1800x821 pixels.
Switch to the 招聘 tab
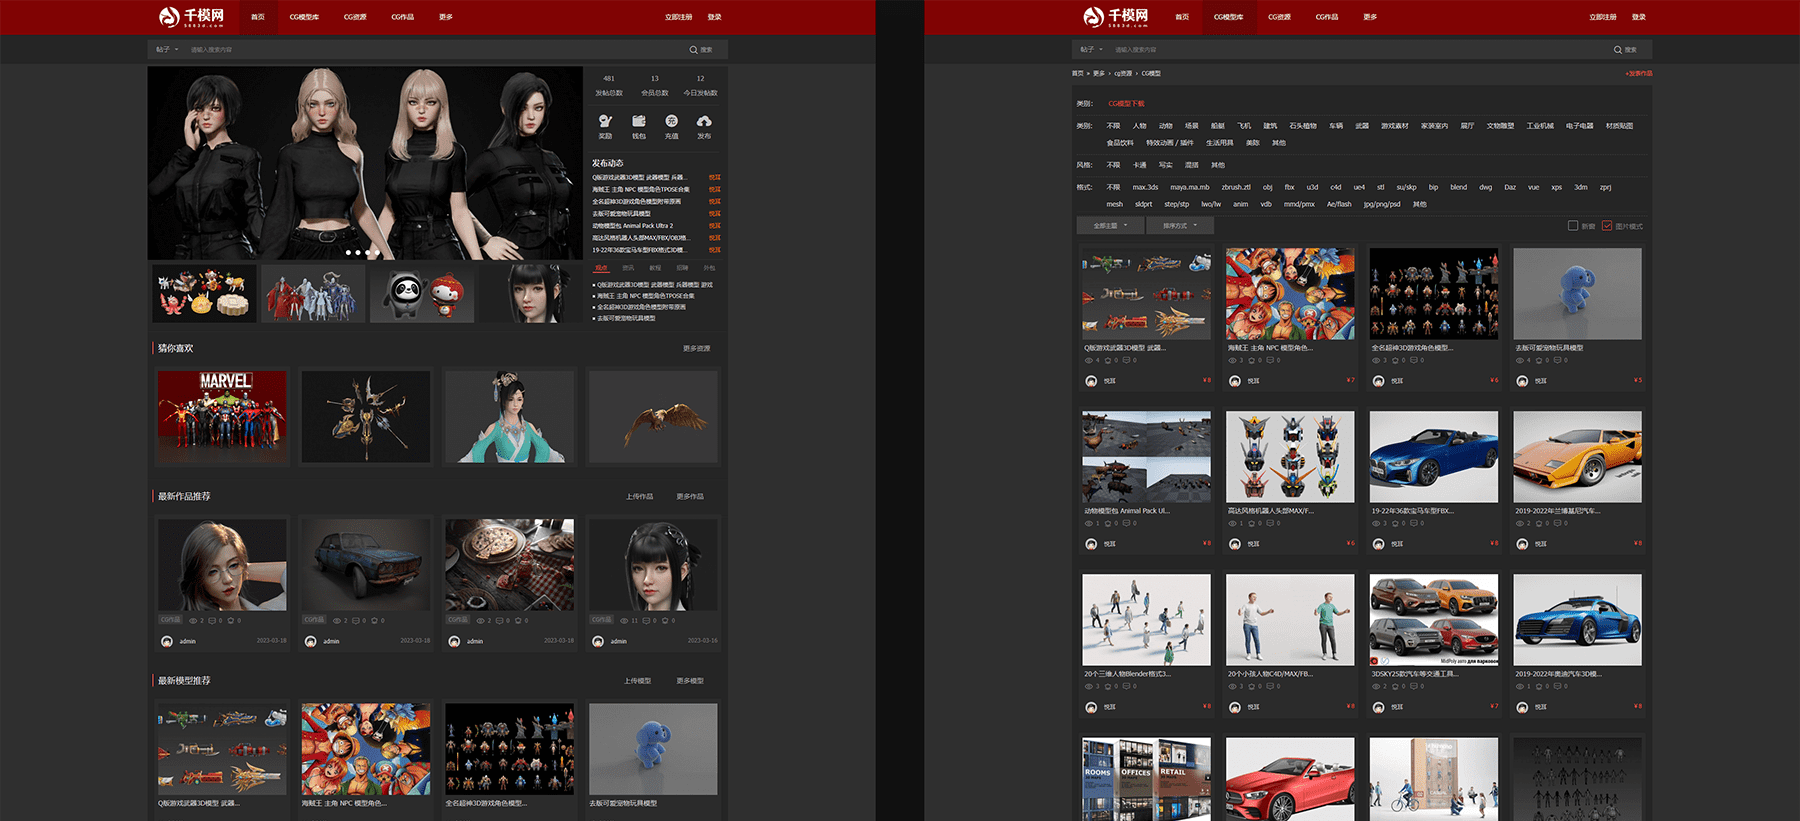pyautogui.click(x=682, y=268)
